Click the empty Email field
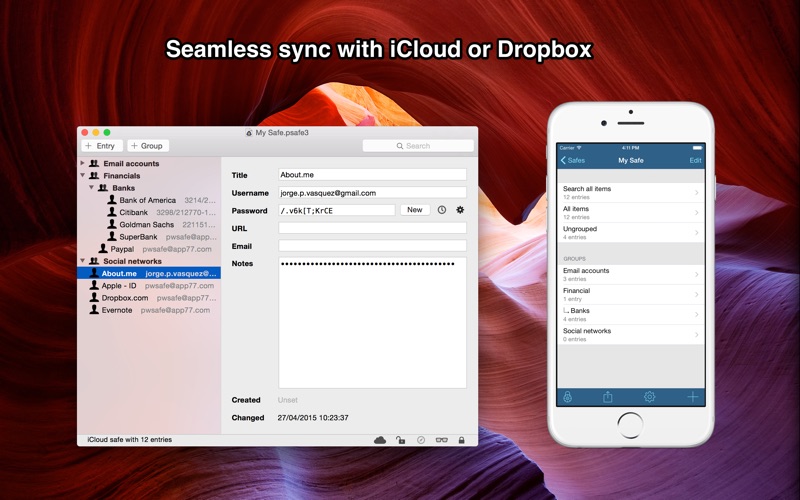The image size is (800, 500). [372, 246]
